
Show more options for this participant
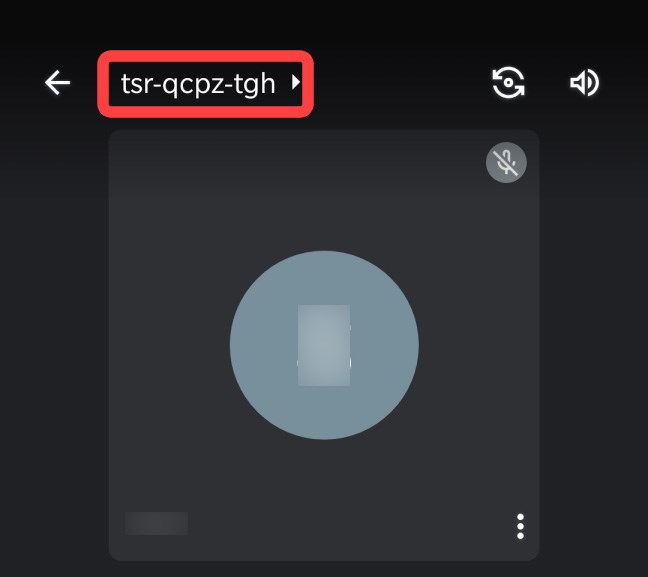[x=520, y=526]
